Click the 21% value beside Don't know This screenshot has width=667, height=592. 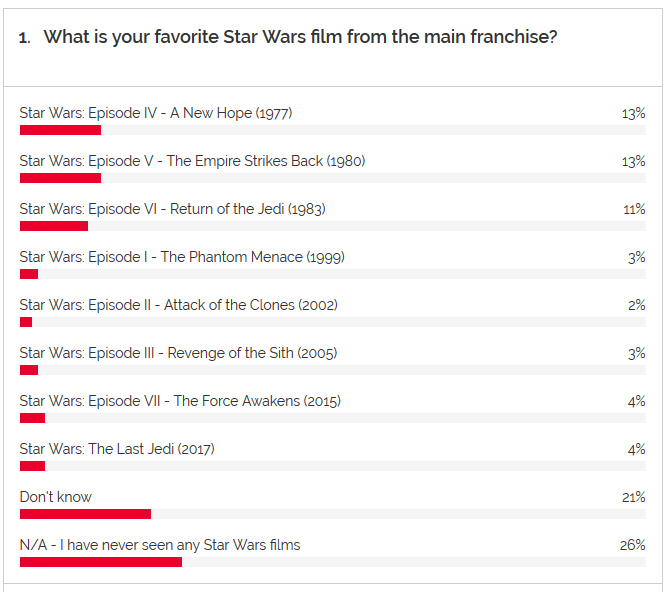634,497
